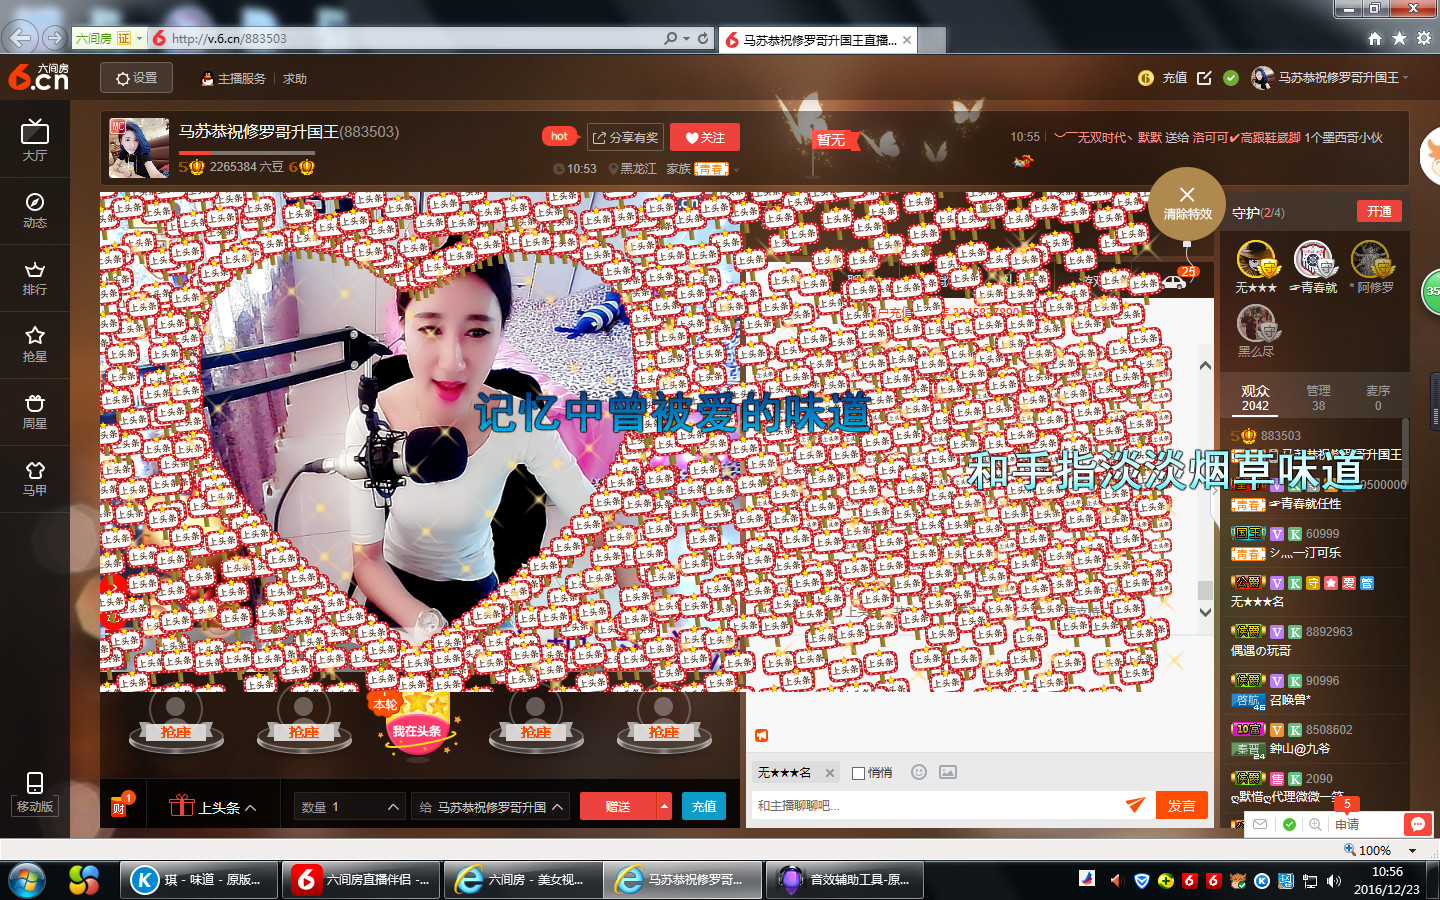This screenshot has height=900, width=1440.
Task: Open the envelope messages icon
Action: [x=1260, y=824]
